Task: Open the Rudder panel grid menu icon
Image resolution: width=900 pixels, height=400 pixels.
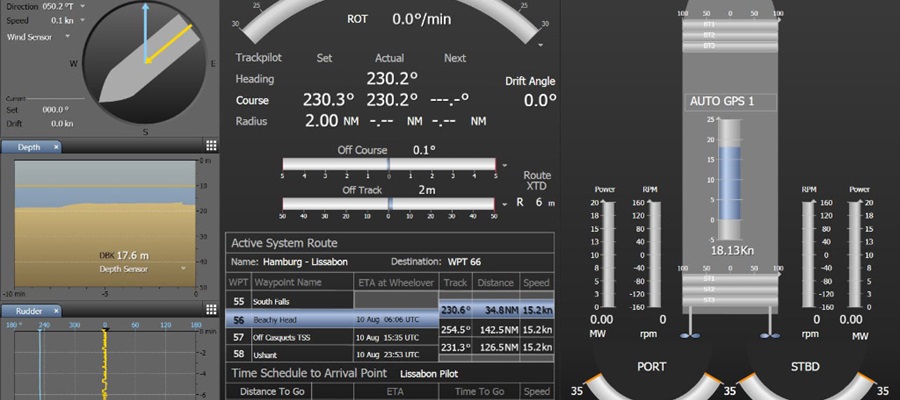Action: pos(211,311)
